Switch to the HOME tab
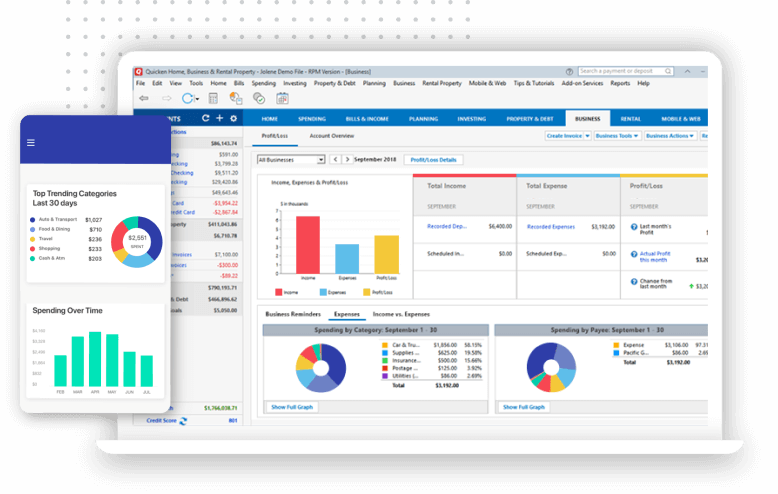This screenshot has width=778, height=494. click(269, 119)
